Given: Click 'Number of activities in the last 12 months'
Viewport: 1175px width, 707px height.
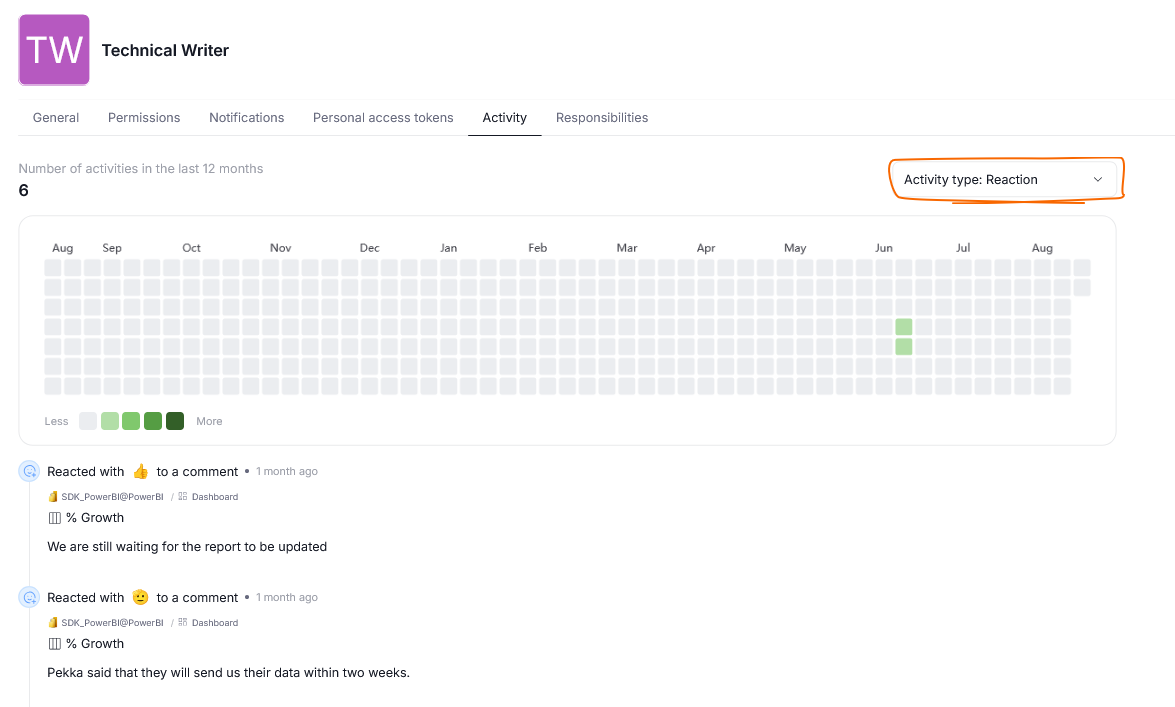Looking at the screenshot, I should (141, 169).
